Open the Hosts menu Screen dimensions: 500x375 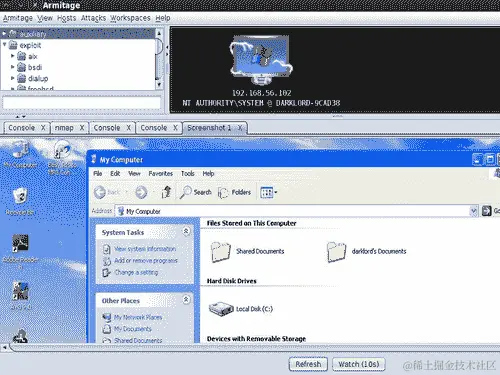(67, 18)
